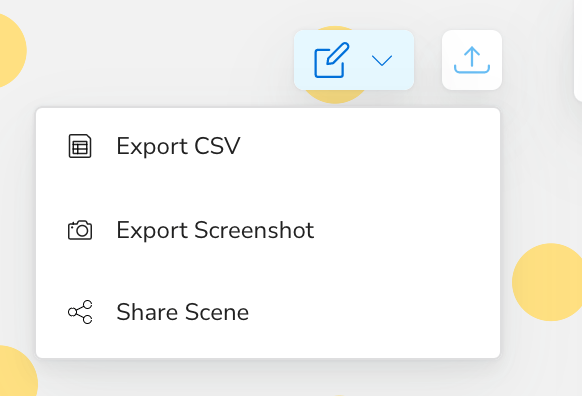Select the yellow circle at the right edge

point(549,282)
